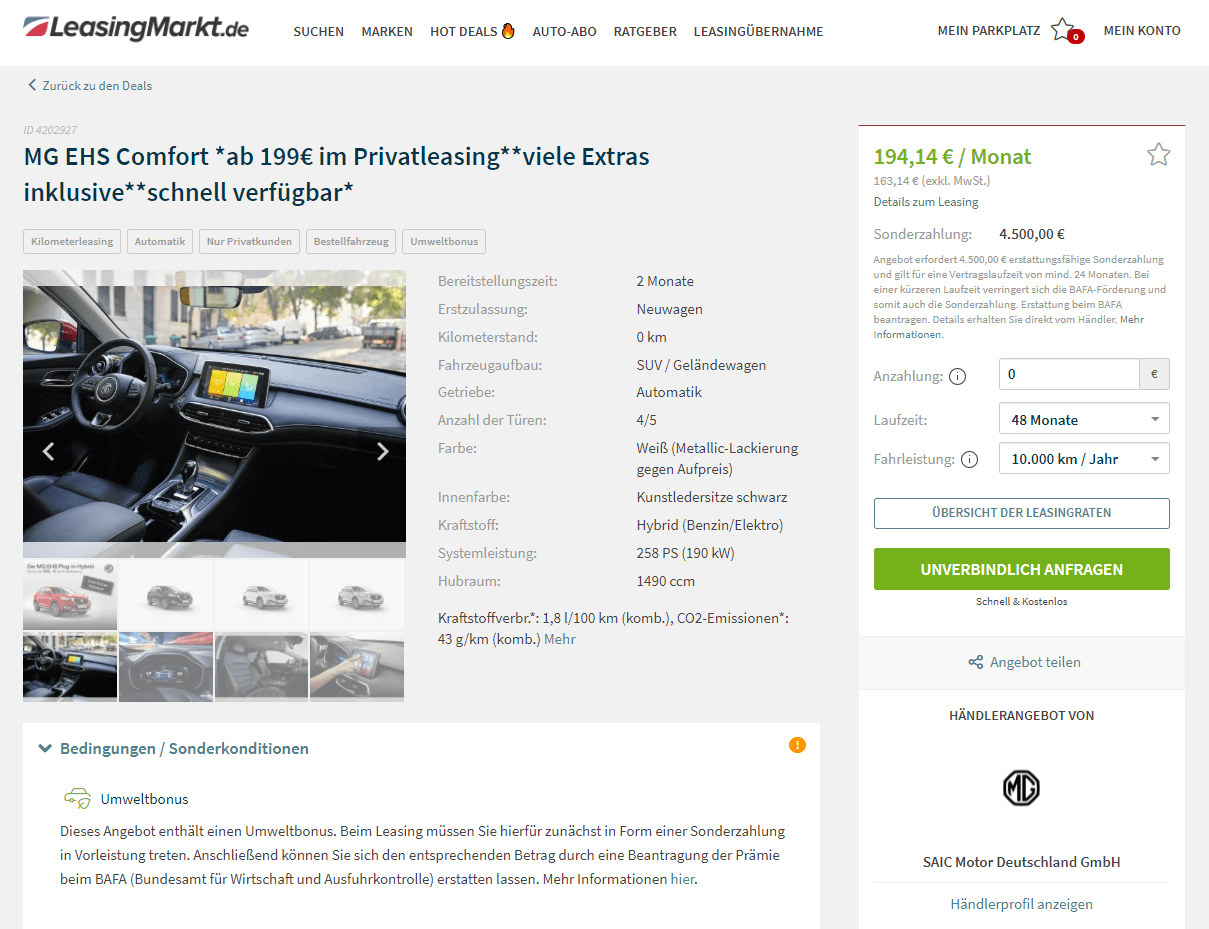Share the offer via Angebot teilen

point(1024,662)
